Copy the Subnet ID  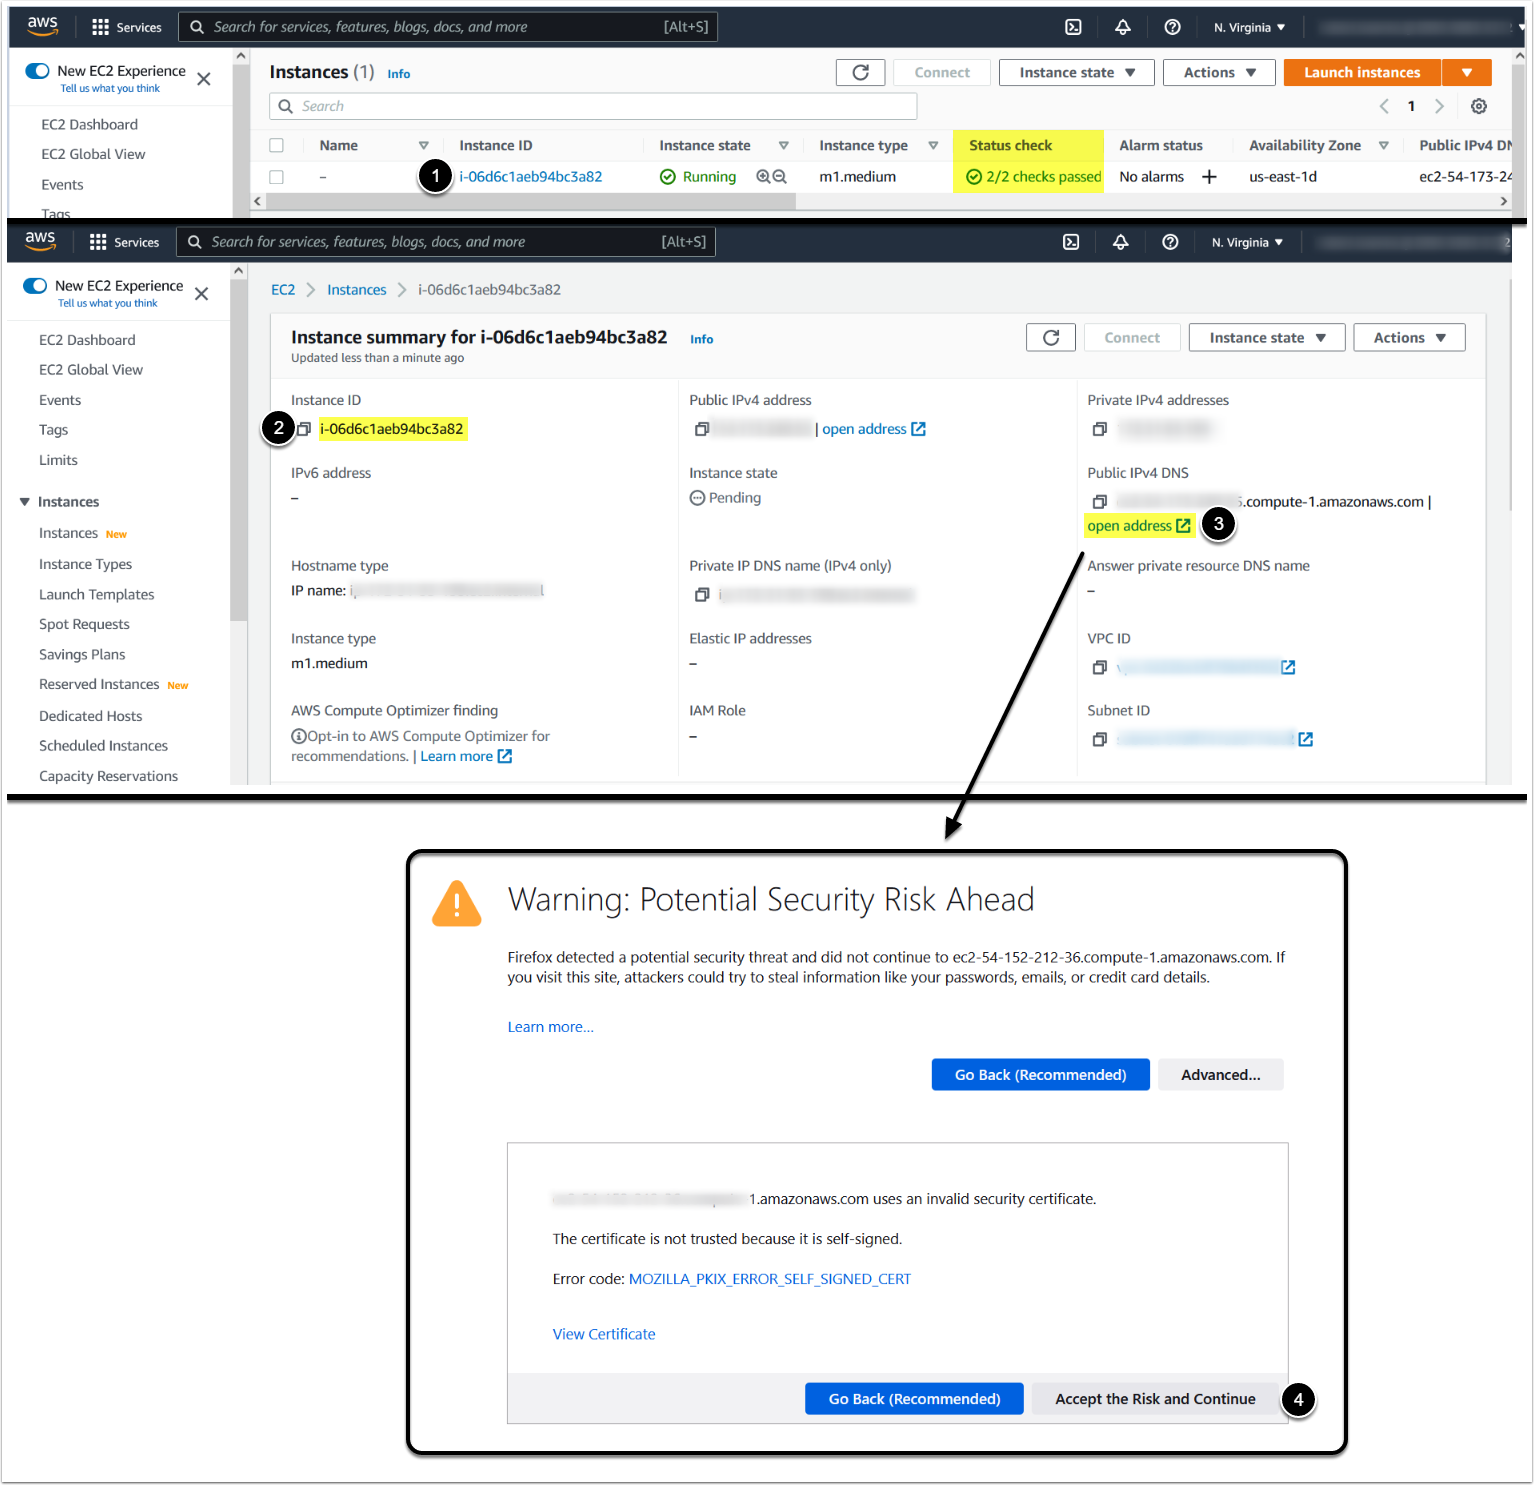pos(1100,739)
